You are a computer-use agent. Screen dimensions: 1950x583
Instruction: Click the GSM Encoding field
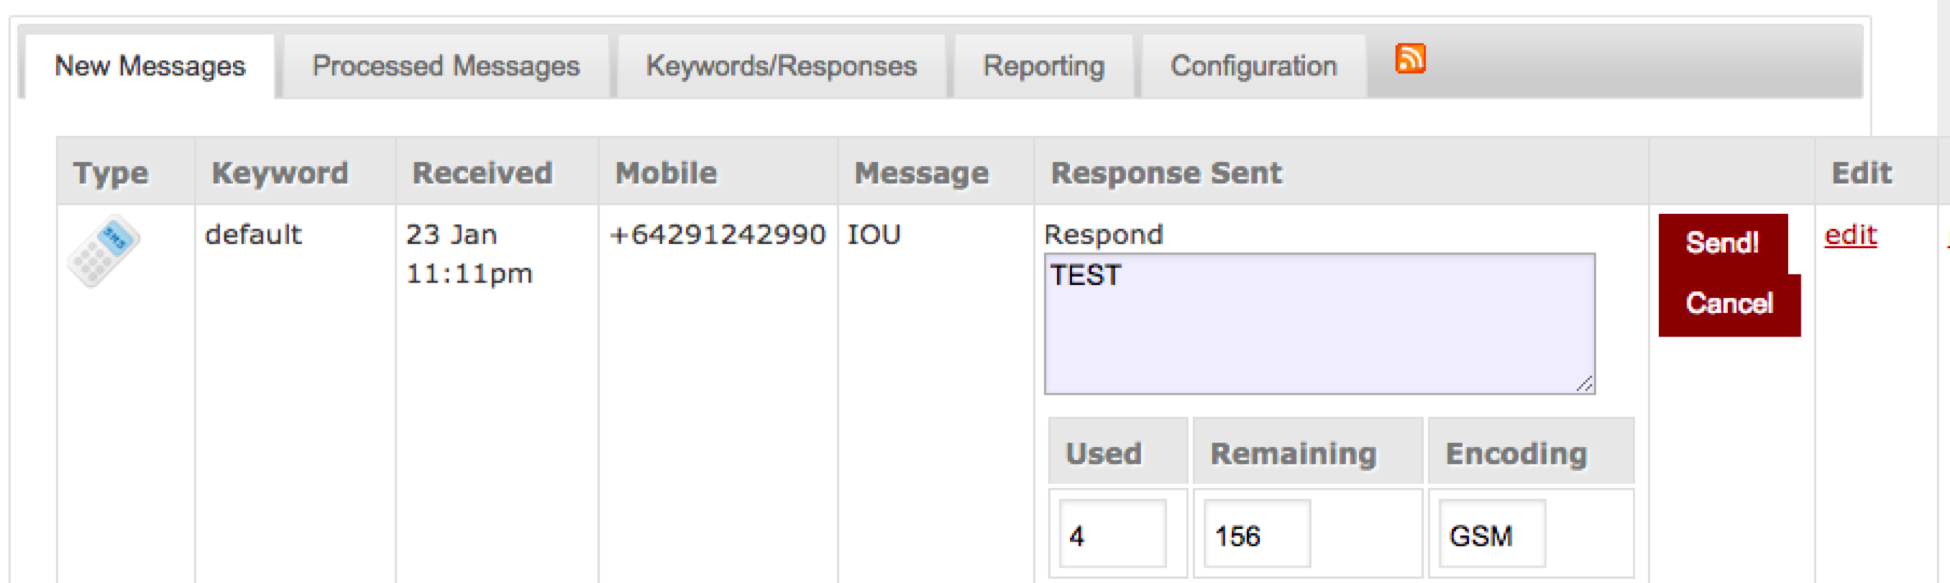tap(1491, 533)
